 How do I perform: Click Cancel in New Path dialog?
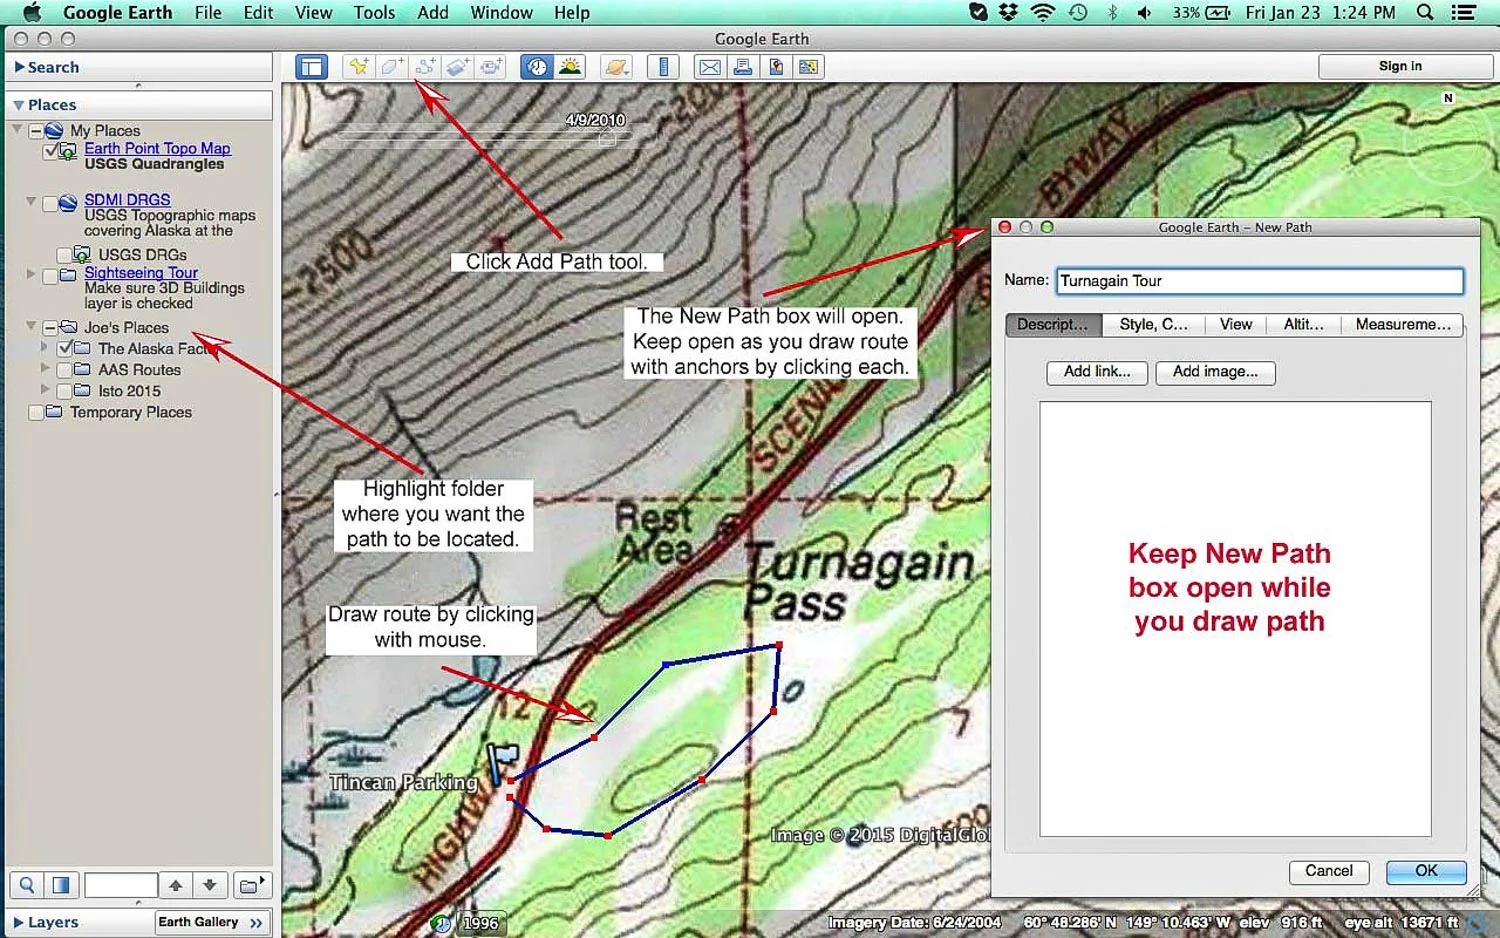[1328, 871]
